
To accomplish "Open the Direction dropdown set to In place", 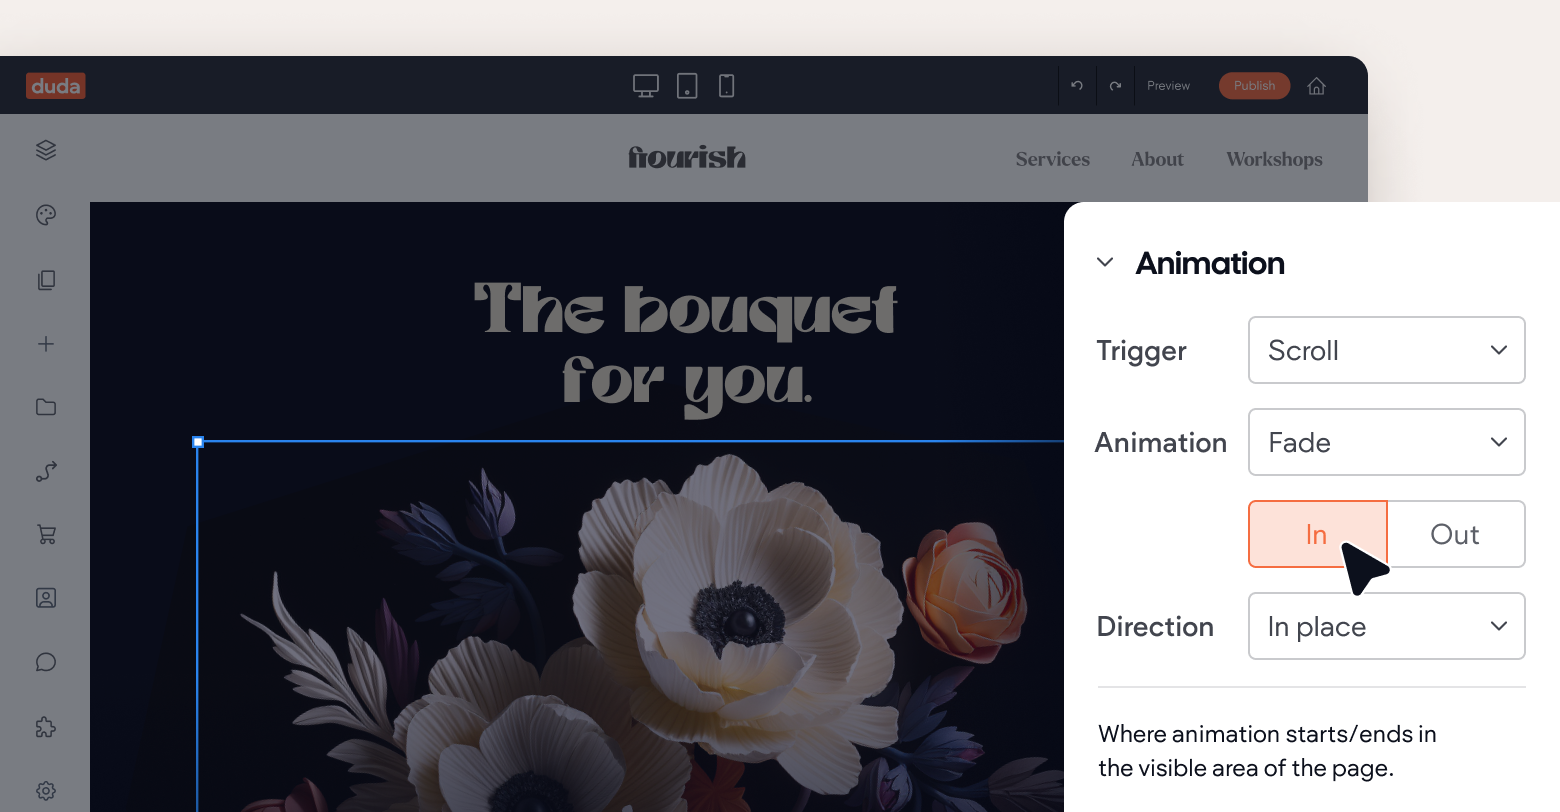I will tap(1386, 626).
